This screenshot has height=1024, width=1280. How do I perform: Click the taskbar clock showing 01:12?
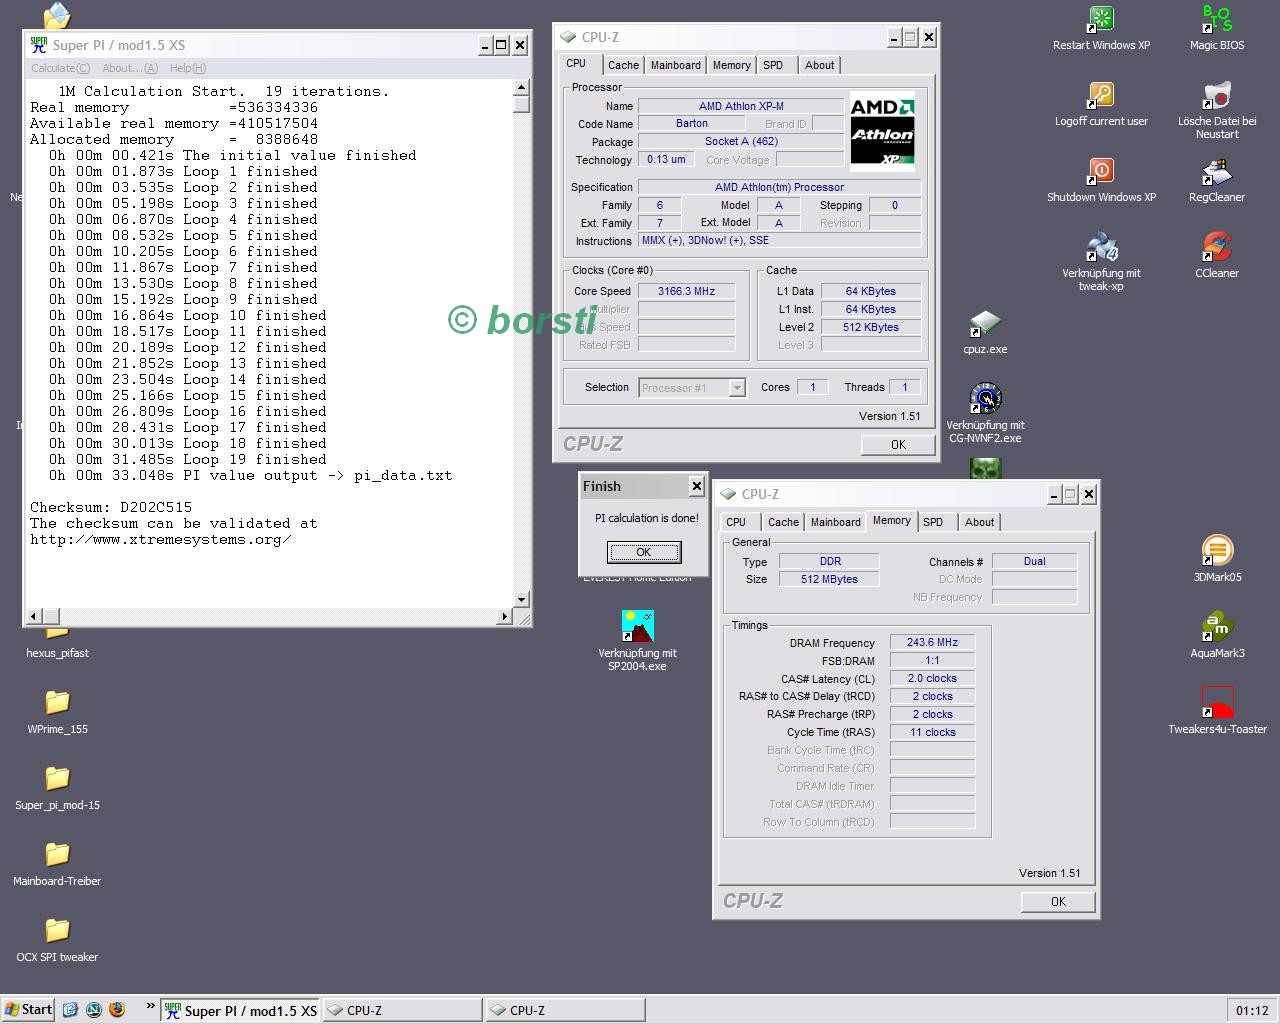point(1251,1010)
